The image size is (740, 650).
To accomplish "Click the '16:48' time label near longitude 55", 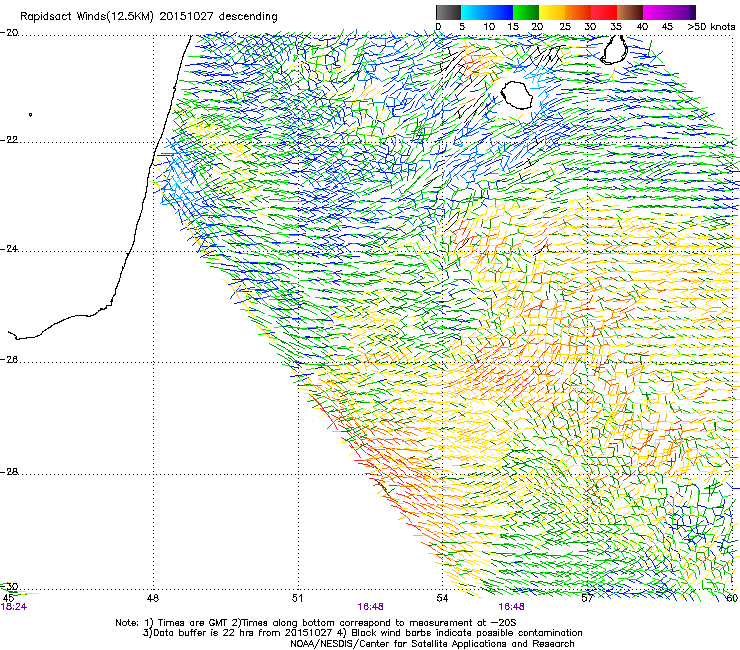I will coord(512,607).
